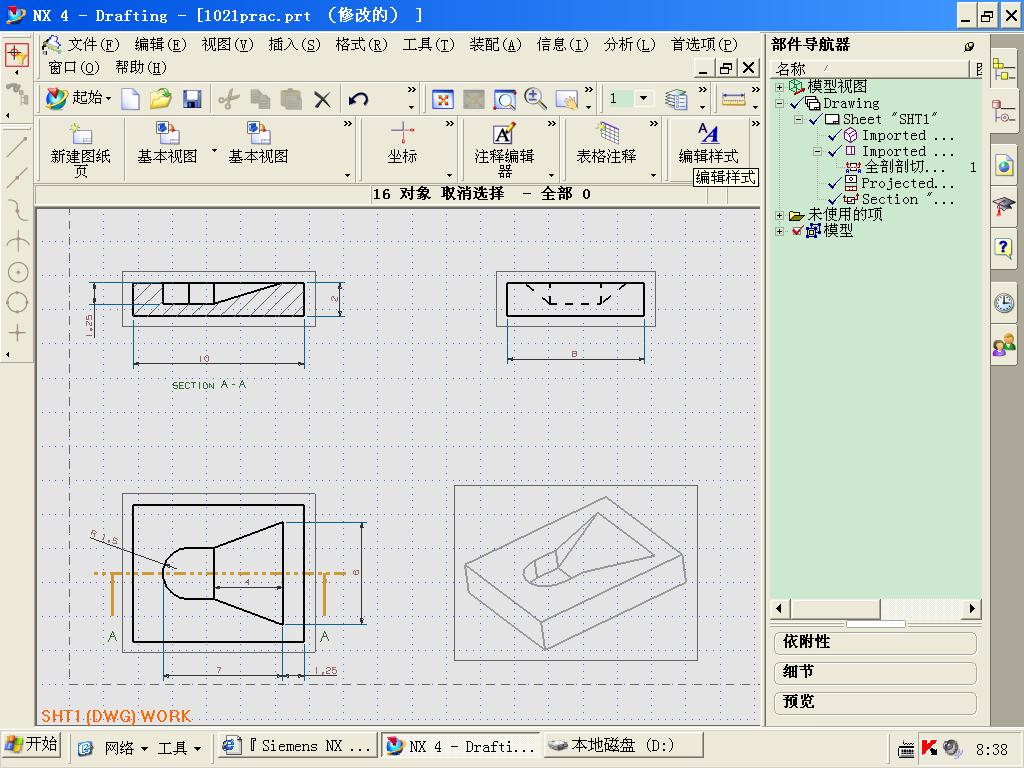Open the Internet Explorer sidebar tab
Image resolution: width=1024 pixels, height=768 pixels.
pyautogui.click(x=1003, y=166)
